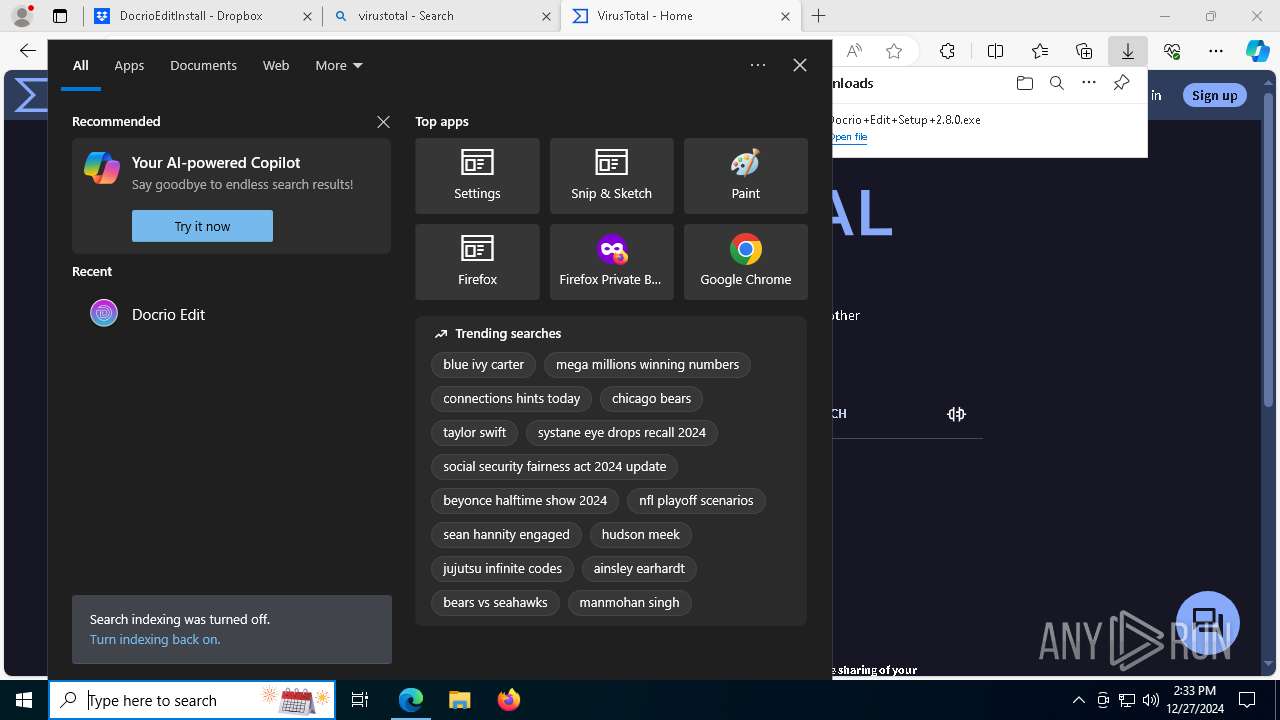Viewport: 1280px width, 720px height.
Task: Show hidden system tray icons
Action: pos(1078,700)
